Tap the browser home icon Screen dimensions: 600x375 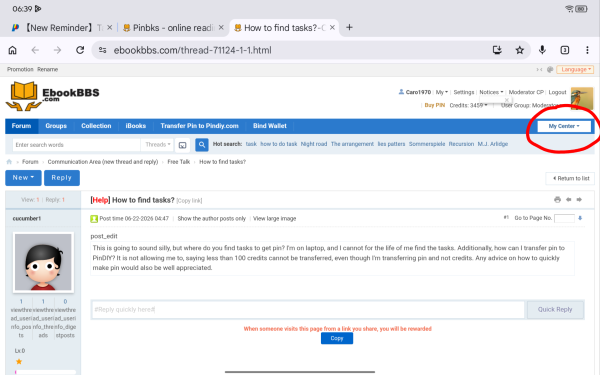pos(13,50)
